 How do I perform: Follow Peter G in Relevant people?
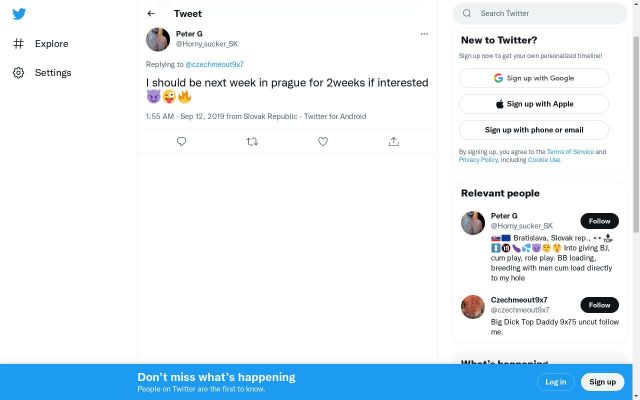coord(599,221)
